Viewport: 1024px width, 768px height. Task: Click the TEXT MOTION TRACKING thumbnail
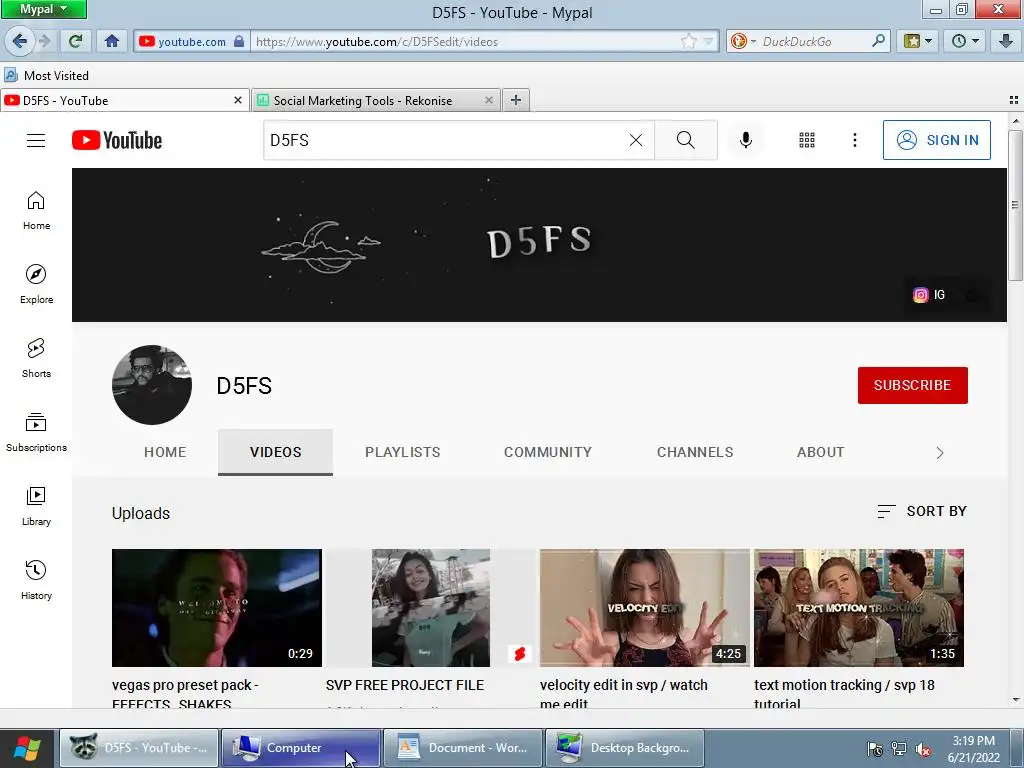tap(859, 608)
